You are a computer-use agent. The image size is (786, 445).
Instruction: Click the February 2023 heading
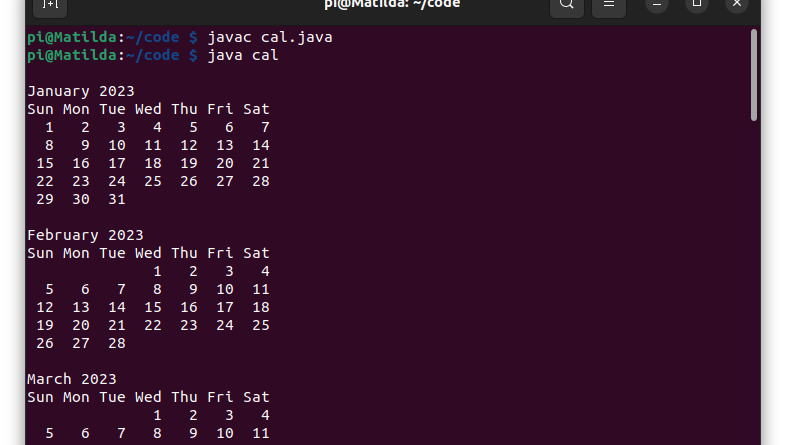pos(86,236)
